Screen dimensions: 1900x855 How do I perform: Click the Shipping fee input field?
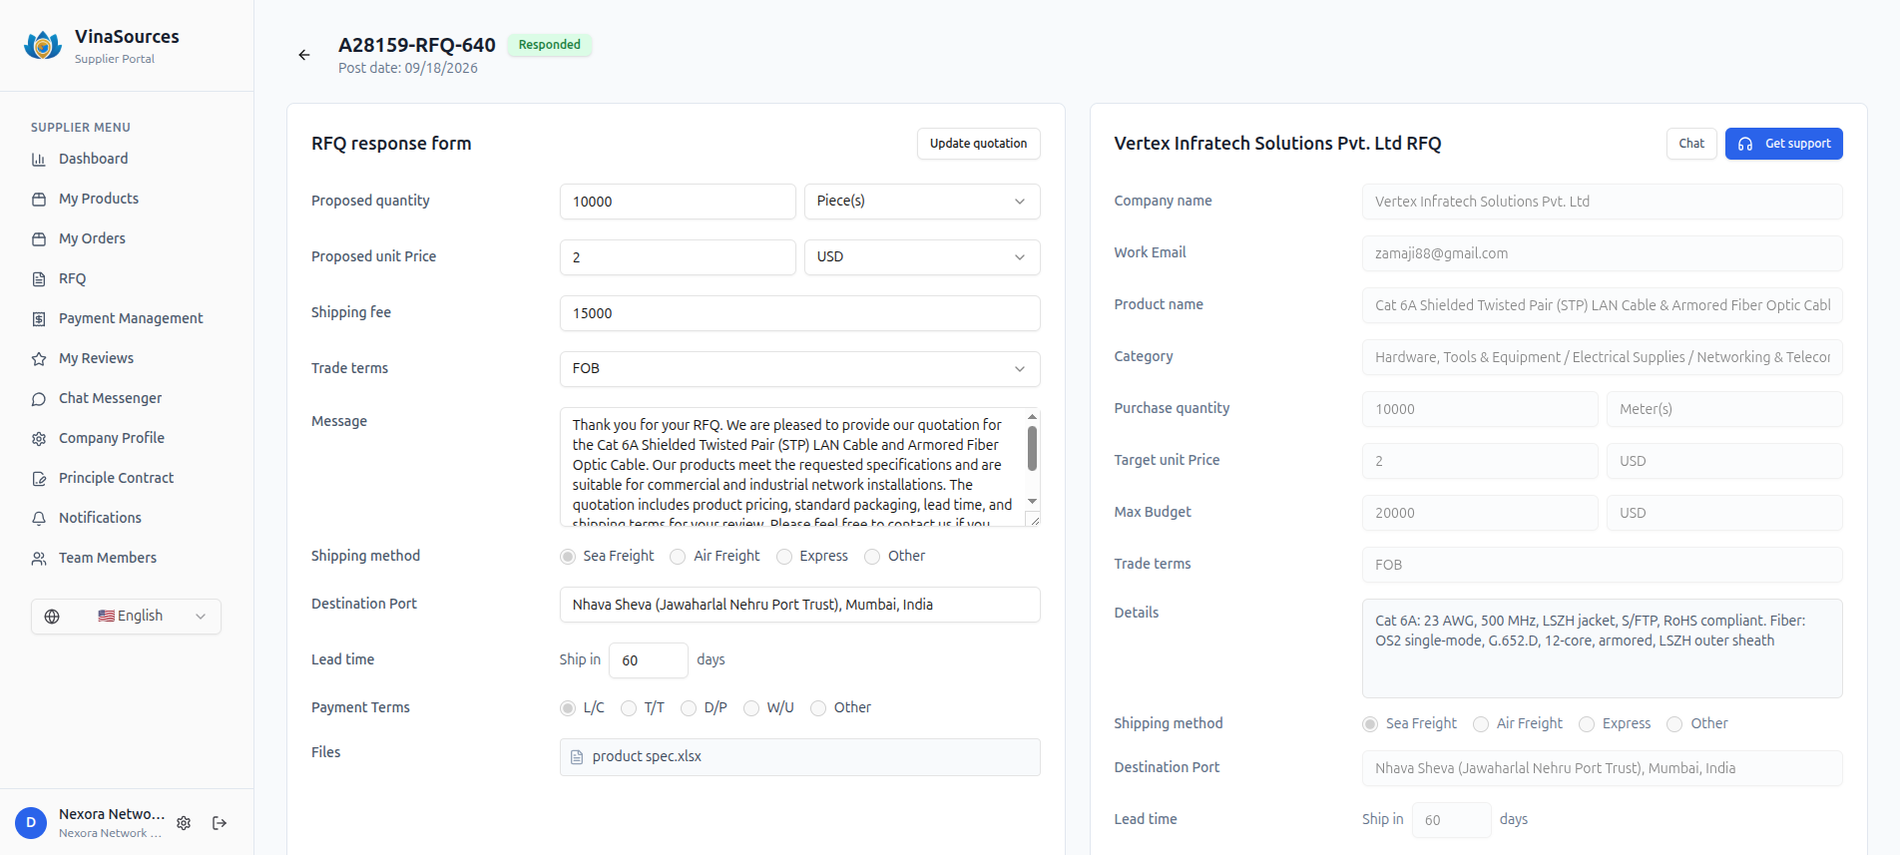click(x=800, y=313)
